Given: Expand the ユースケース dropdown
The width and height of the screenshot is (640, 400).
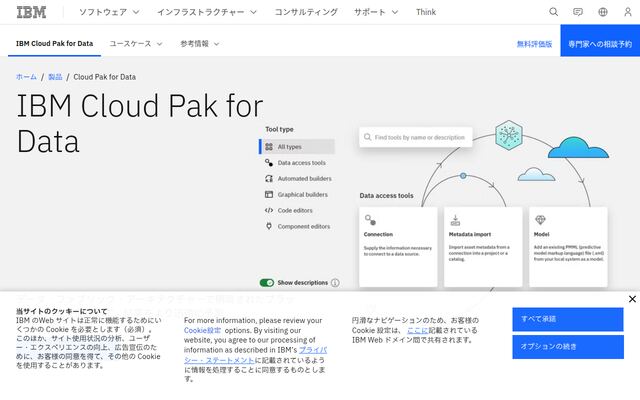Looking at the screenshot, I should (x=136, y=44).
